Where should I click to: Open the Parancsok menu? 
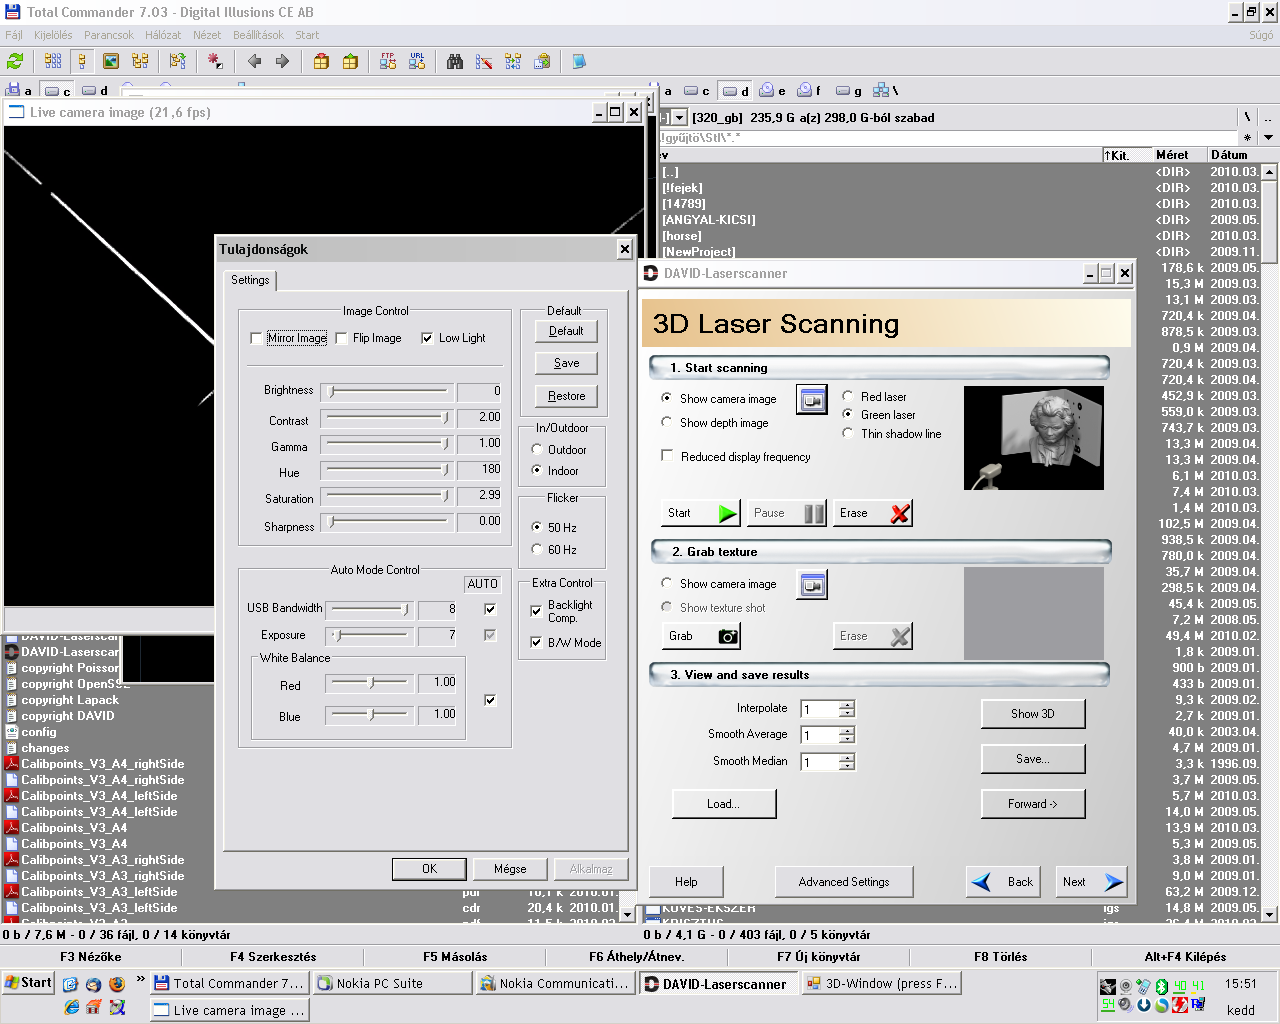[108, 35]
